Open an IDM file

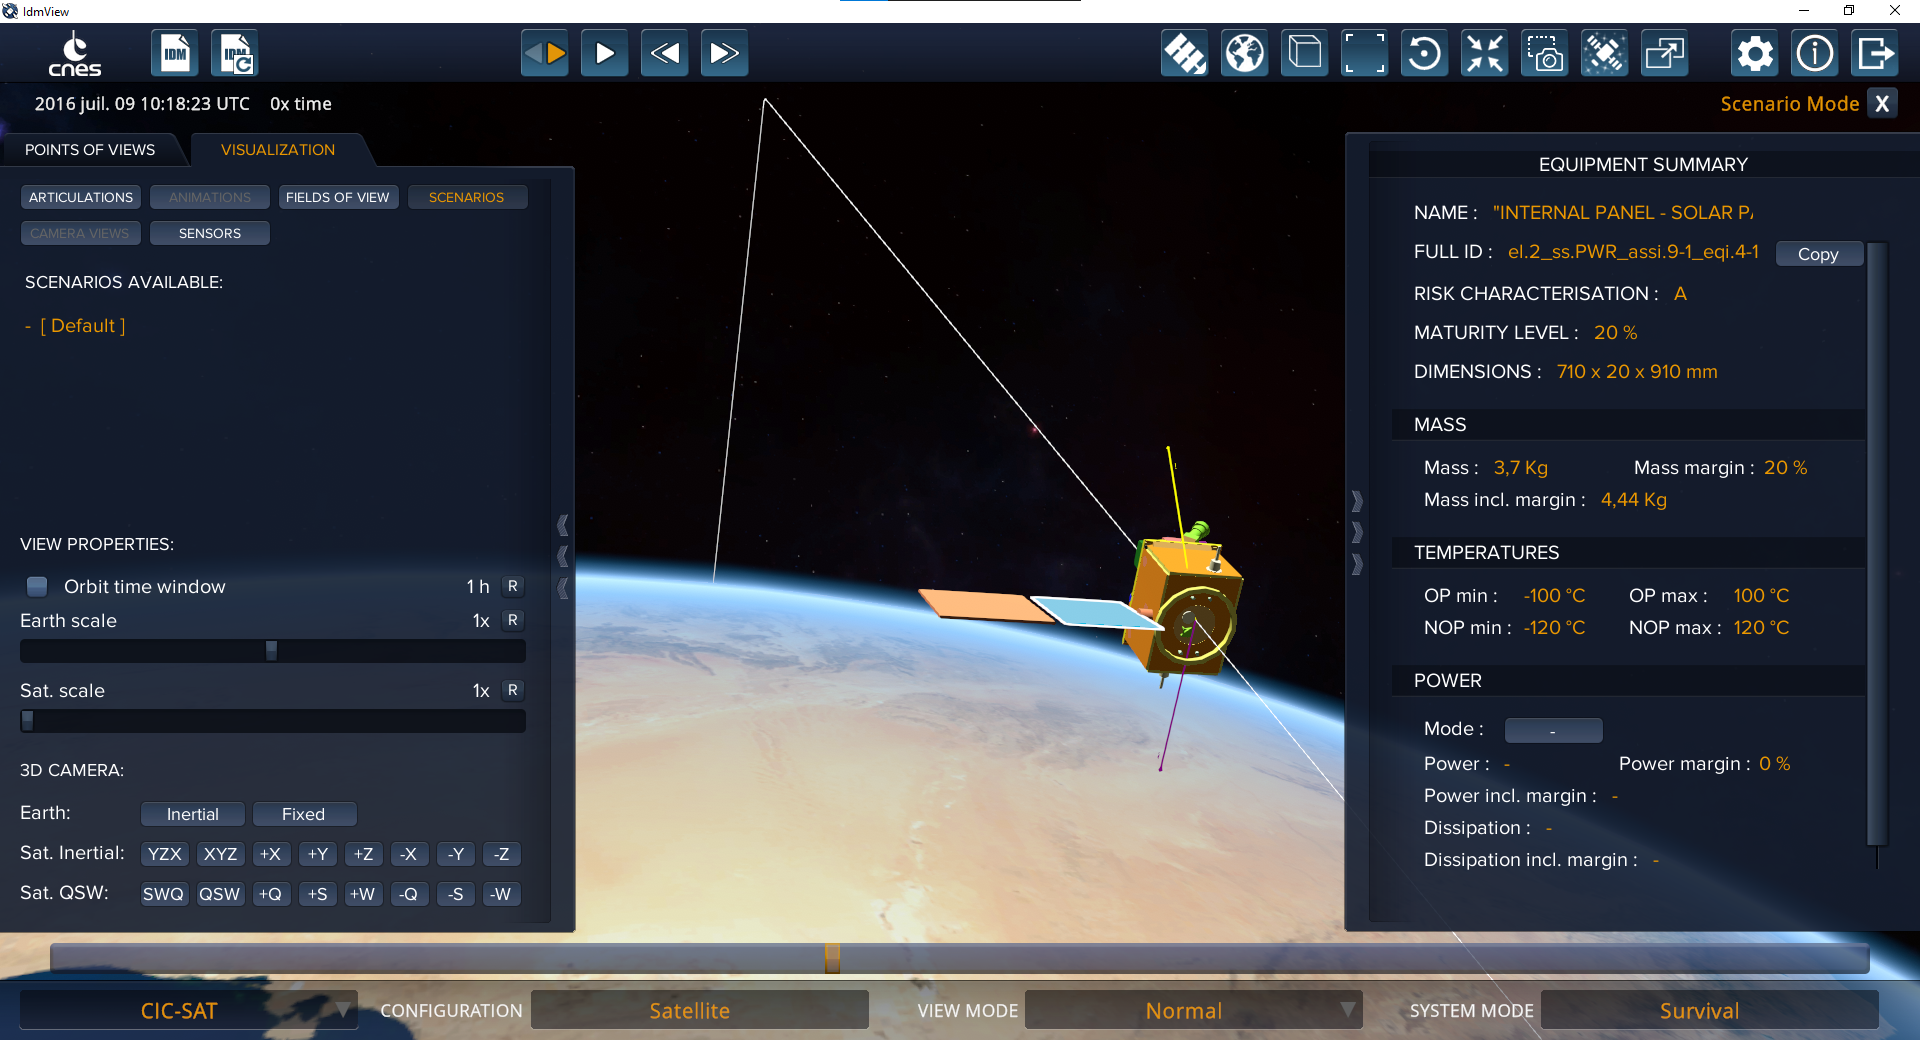(x=175, y=53)
